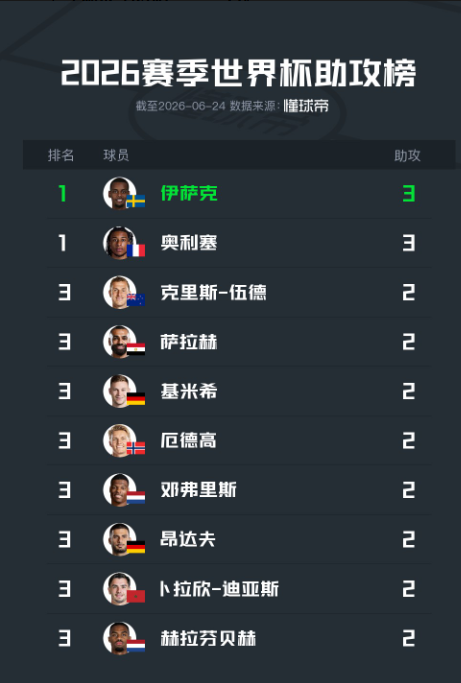The image size is (461, 683).
Task: Click the 2026赛季世界杯助攻榜 title
Action: click(x=238, y=72)
